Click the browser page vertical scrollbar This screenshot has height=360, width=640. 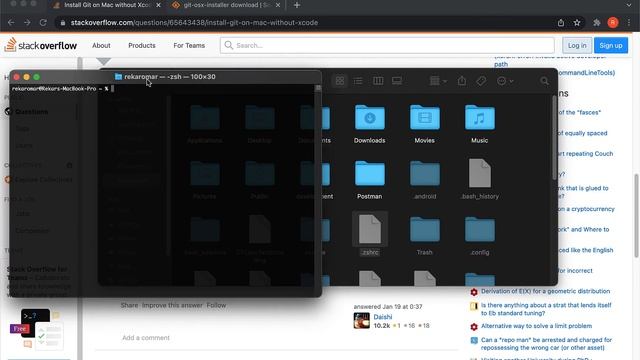pyautogui.click(x=636, y=216)
